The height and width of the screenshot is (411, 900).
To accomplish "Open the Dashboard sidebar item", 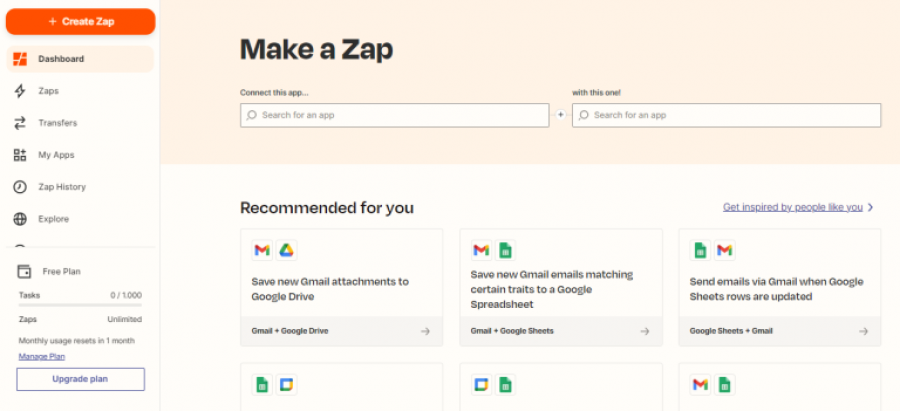I will pos(80,59).
